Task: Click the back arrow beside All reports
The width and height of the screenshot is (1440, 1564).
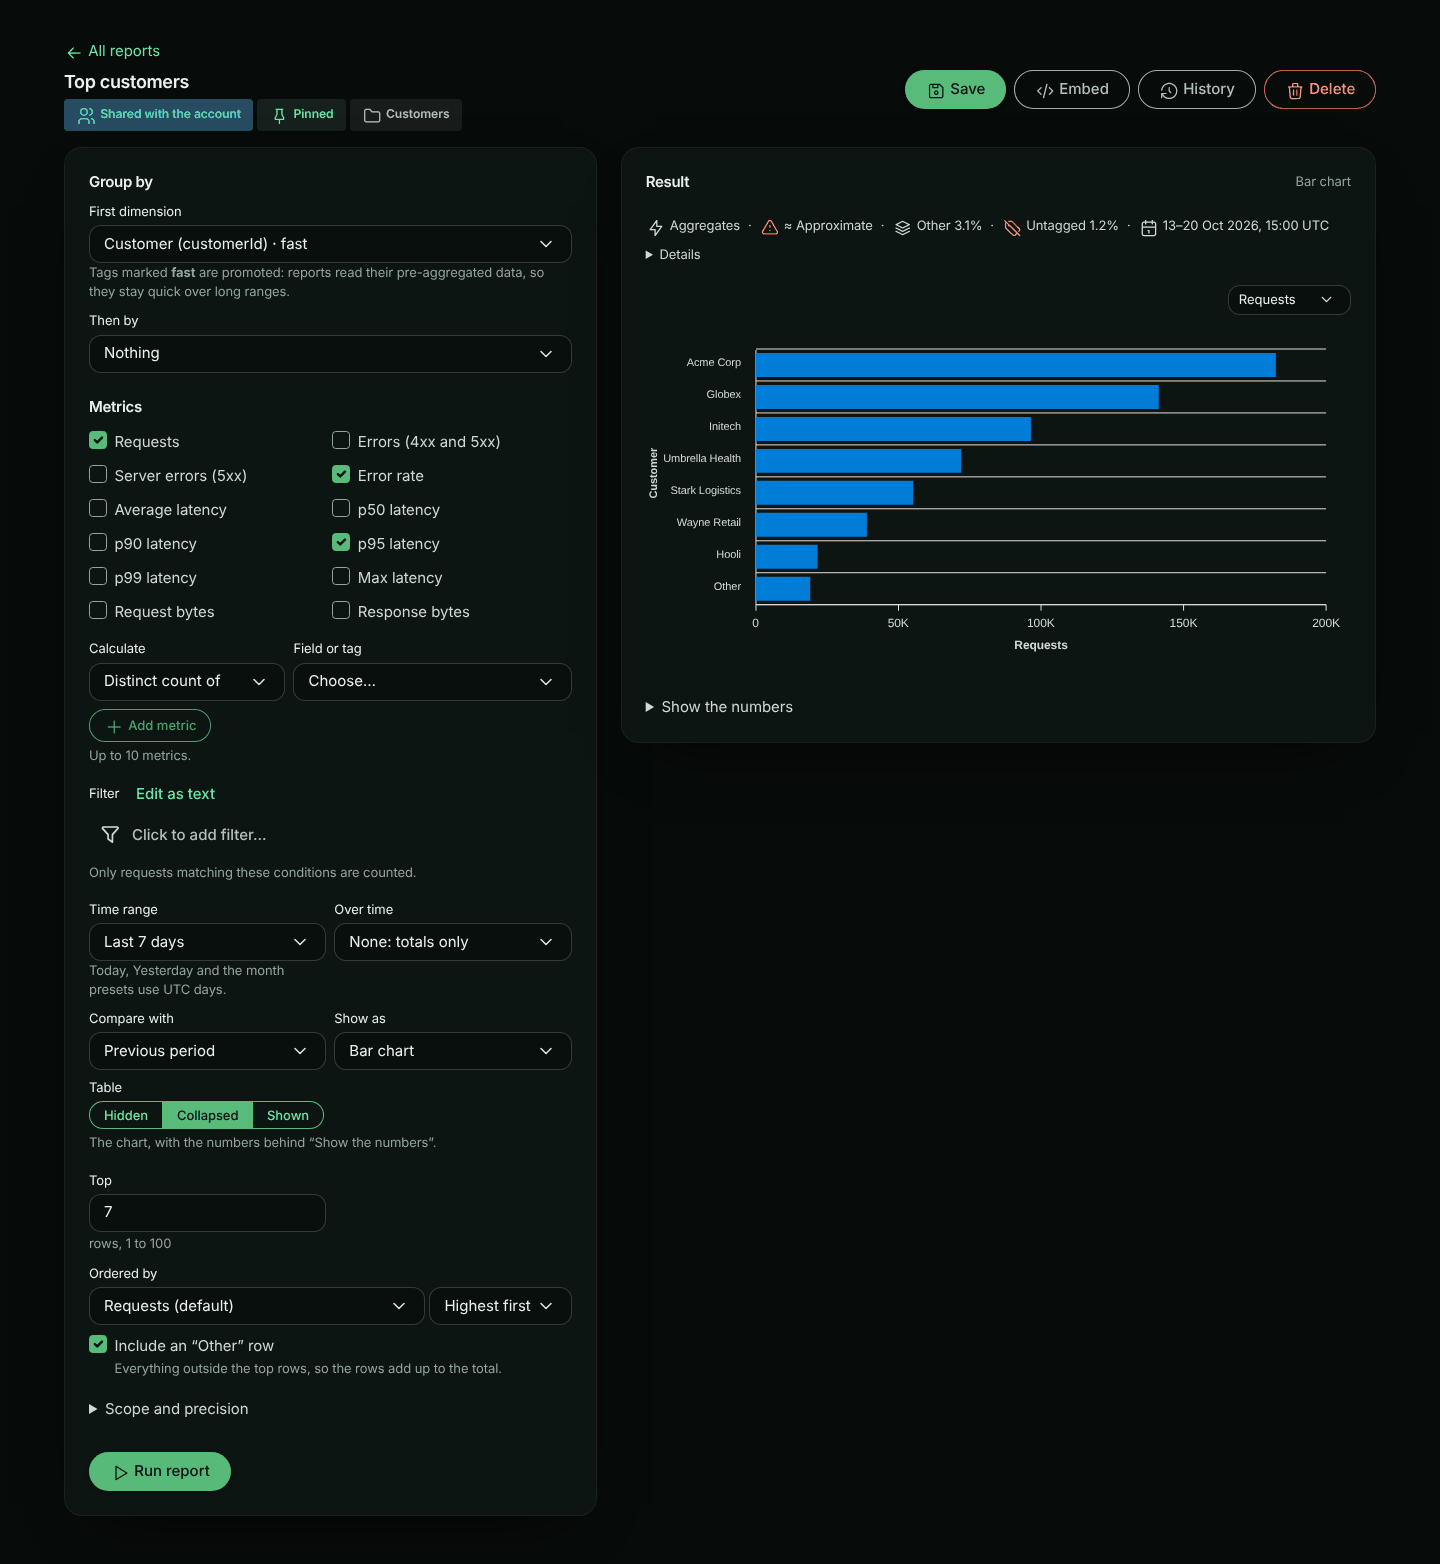Action: point(73,52)
